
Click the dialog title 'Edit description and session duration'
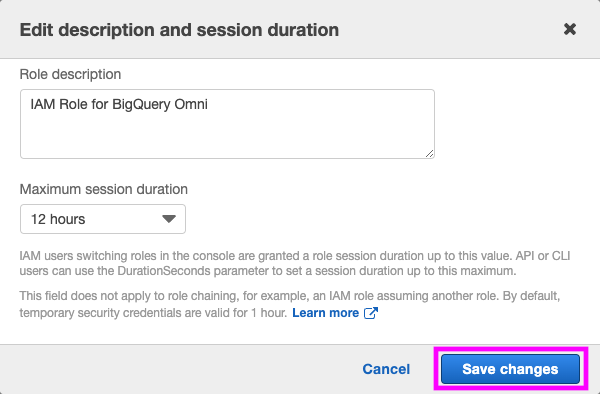click(179, 30)
